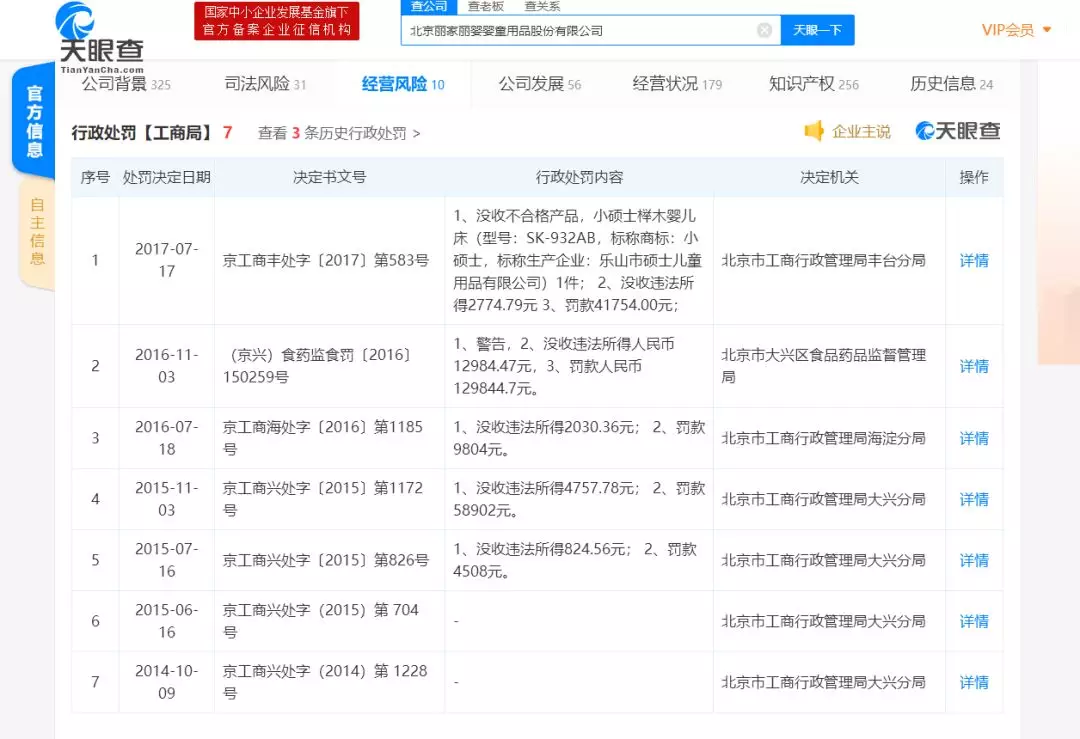Switch to the 查关系 search tab

click(x=542, y=7)
